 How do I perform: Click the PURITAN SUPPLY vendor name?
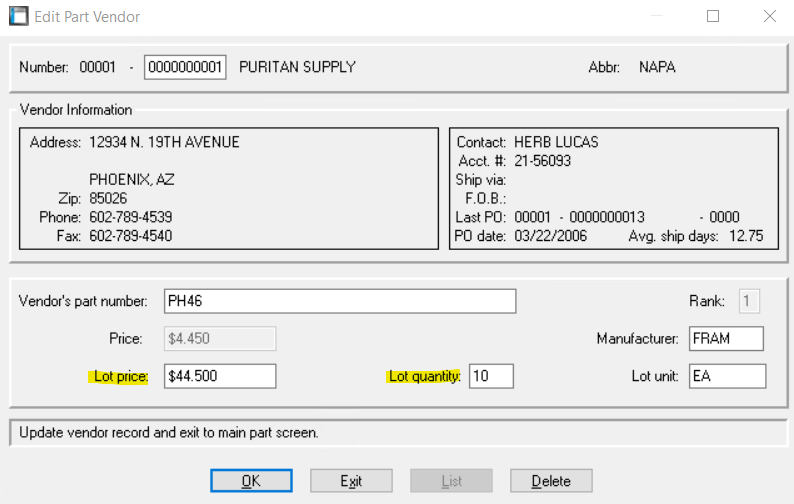[297, 68]
